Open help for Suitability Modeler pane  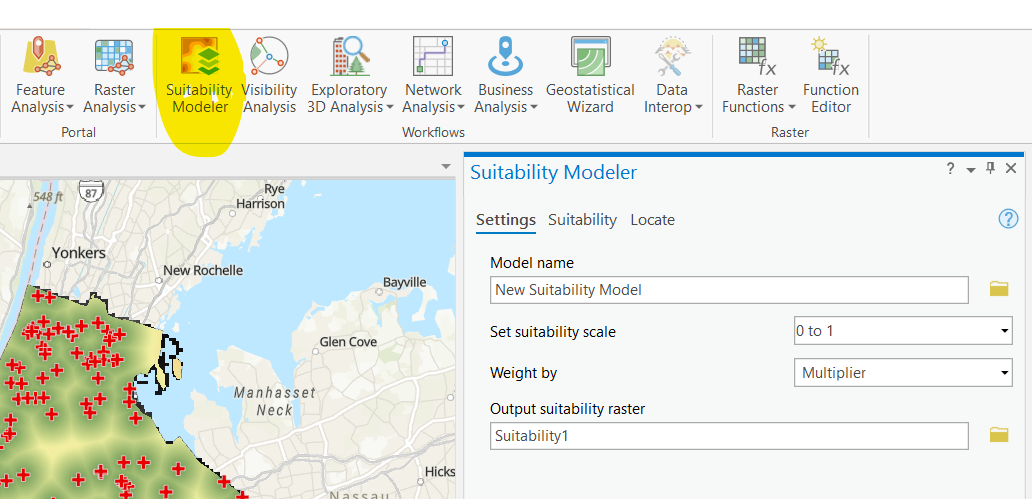coord(1008,219)
